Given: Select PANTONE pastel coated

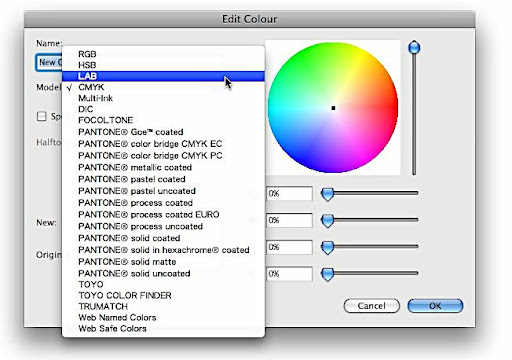Looking at the screenshot, I should tap(163, 179).
